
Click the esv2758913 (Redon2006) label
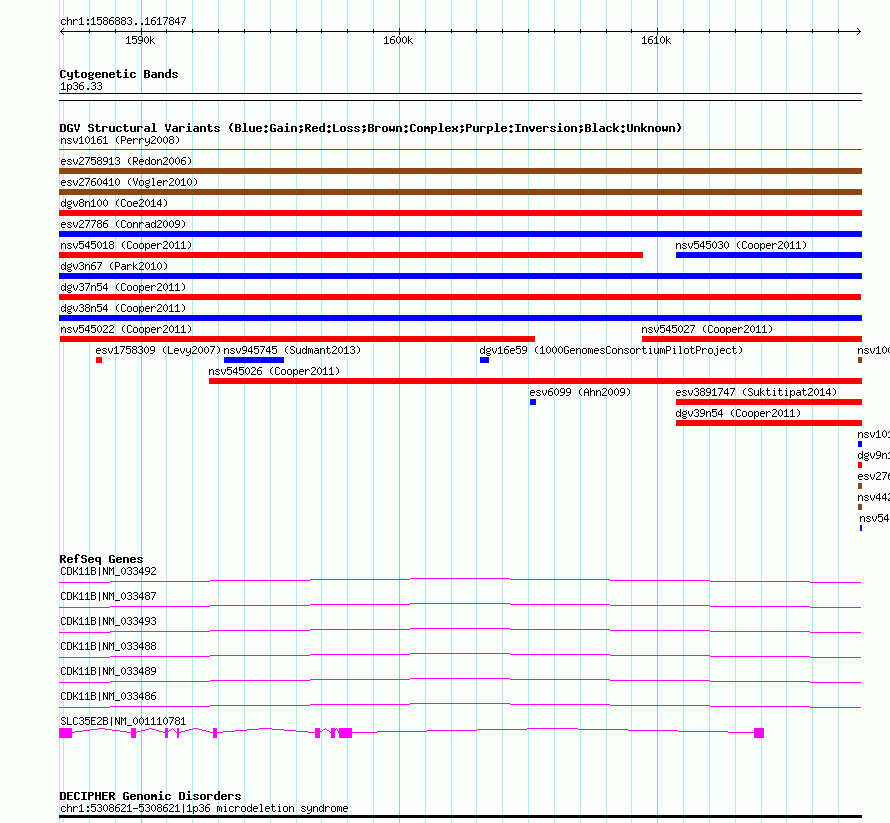click(126, 161)
